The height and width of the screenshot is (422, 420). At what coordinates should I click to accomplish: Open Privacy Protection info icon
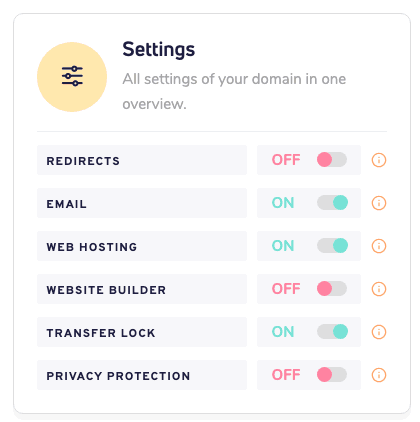point(379,375)
